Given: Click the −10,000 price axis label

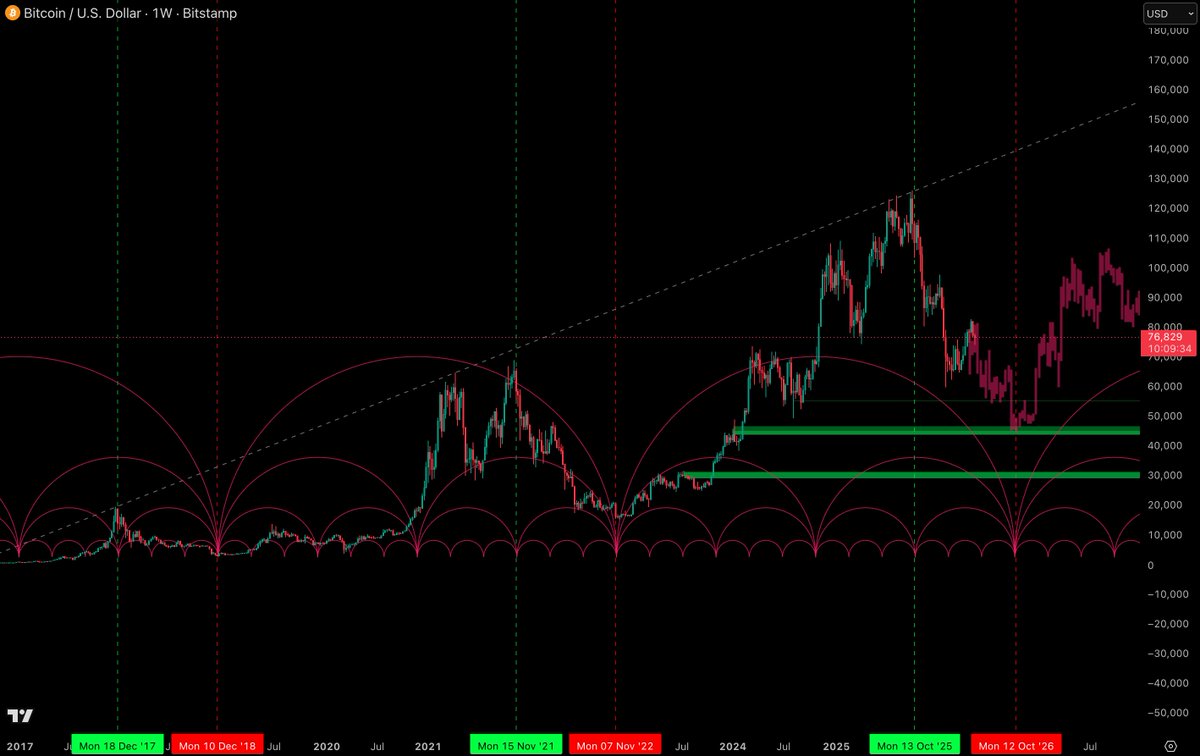Looking at the screenshot, I should tap(1167, 594).
